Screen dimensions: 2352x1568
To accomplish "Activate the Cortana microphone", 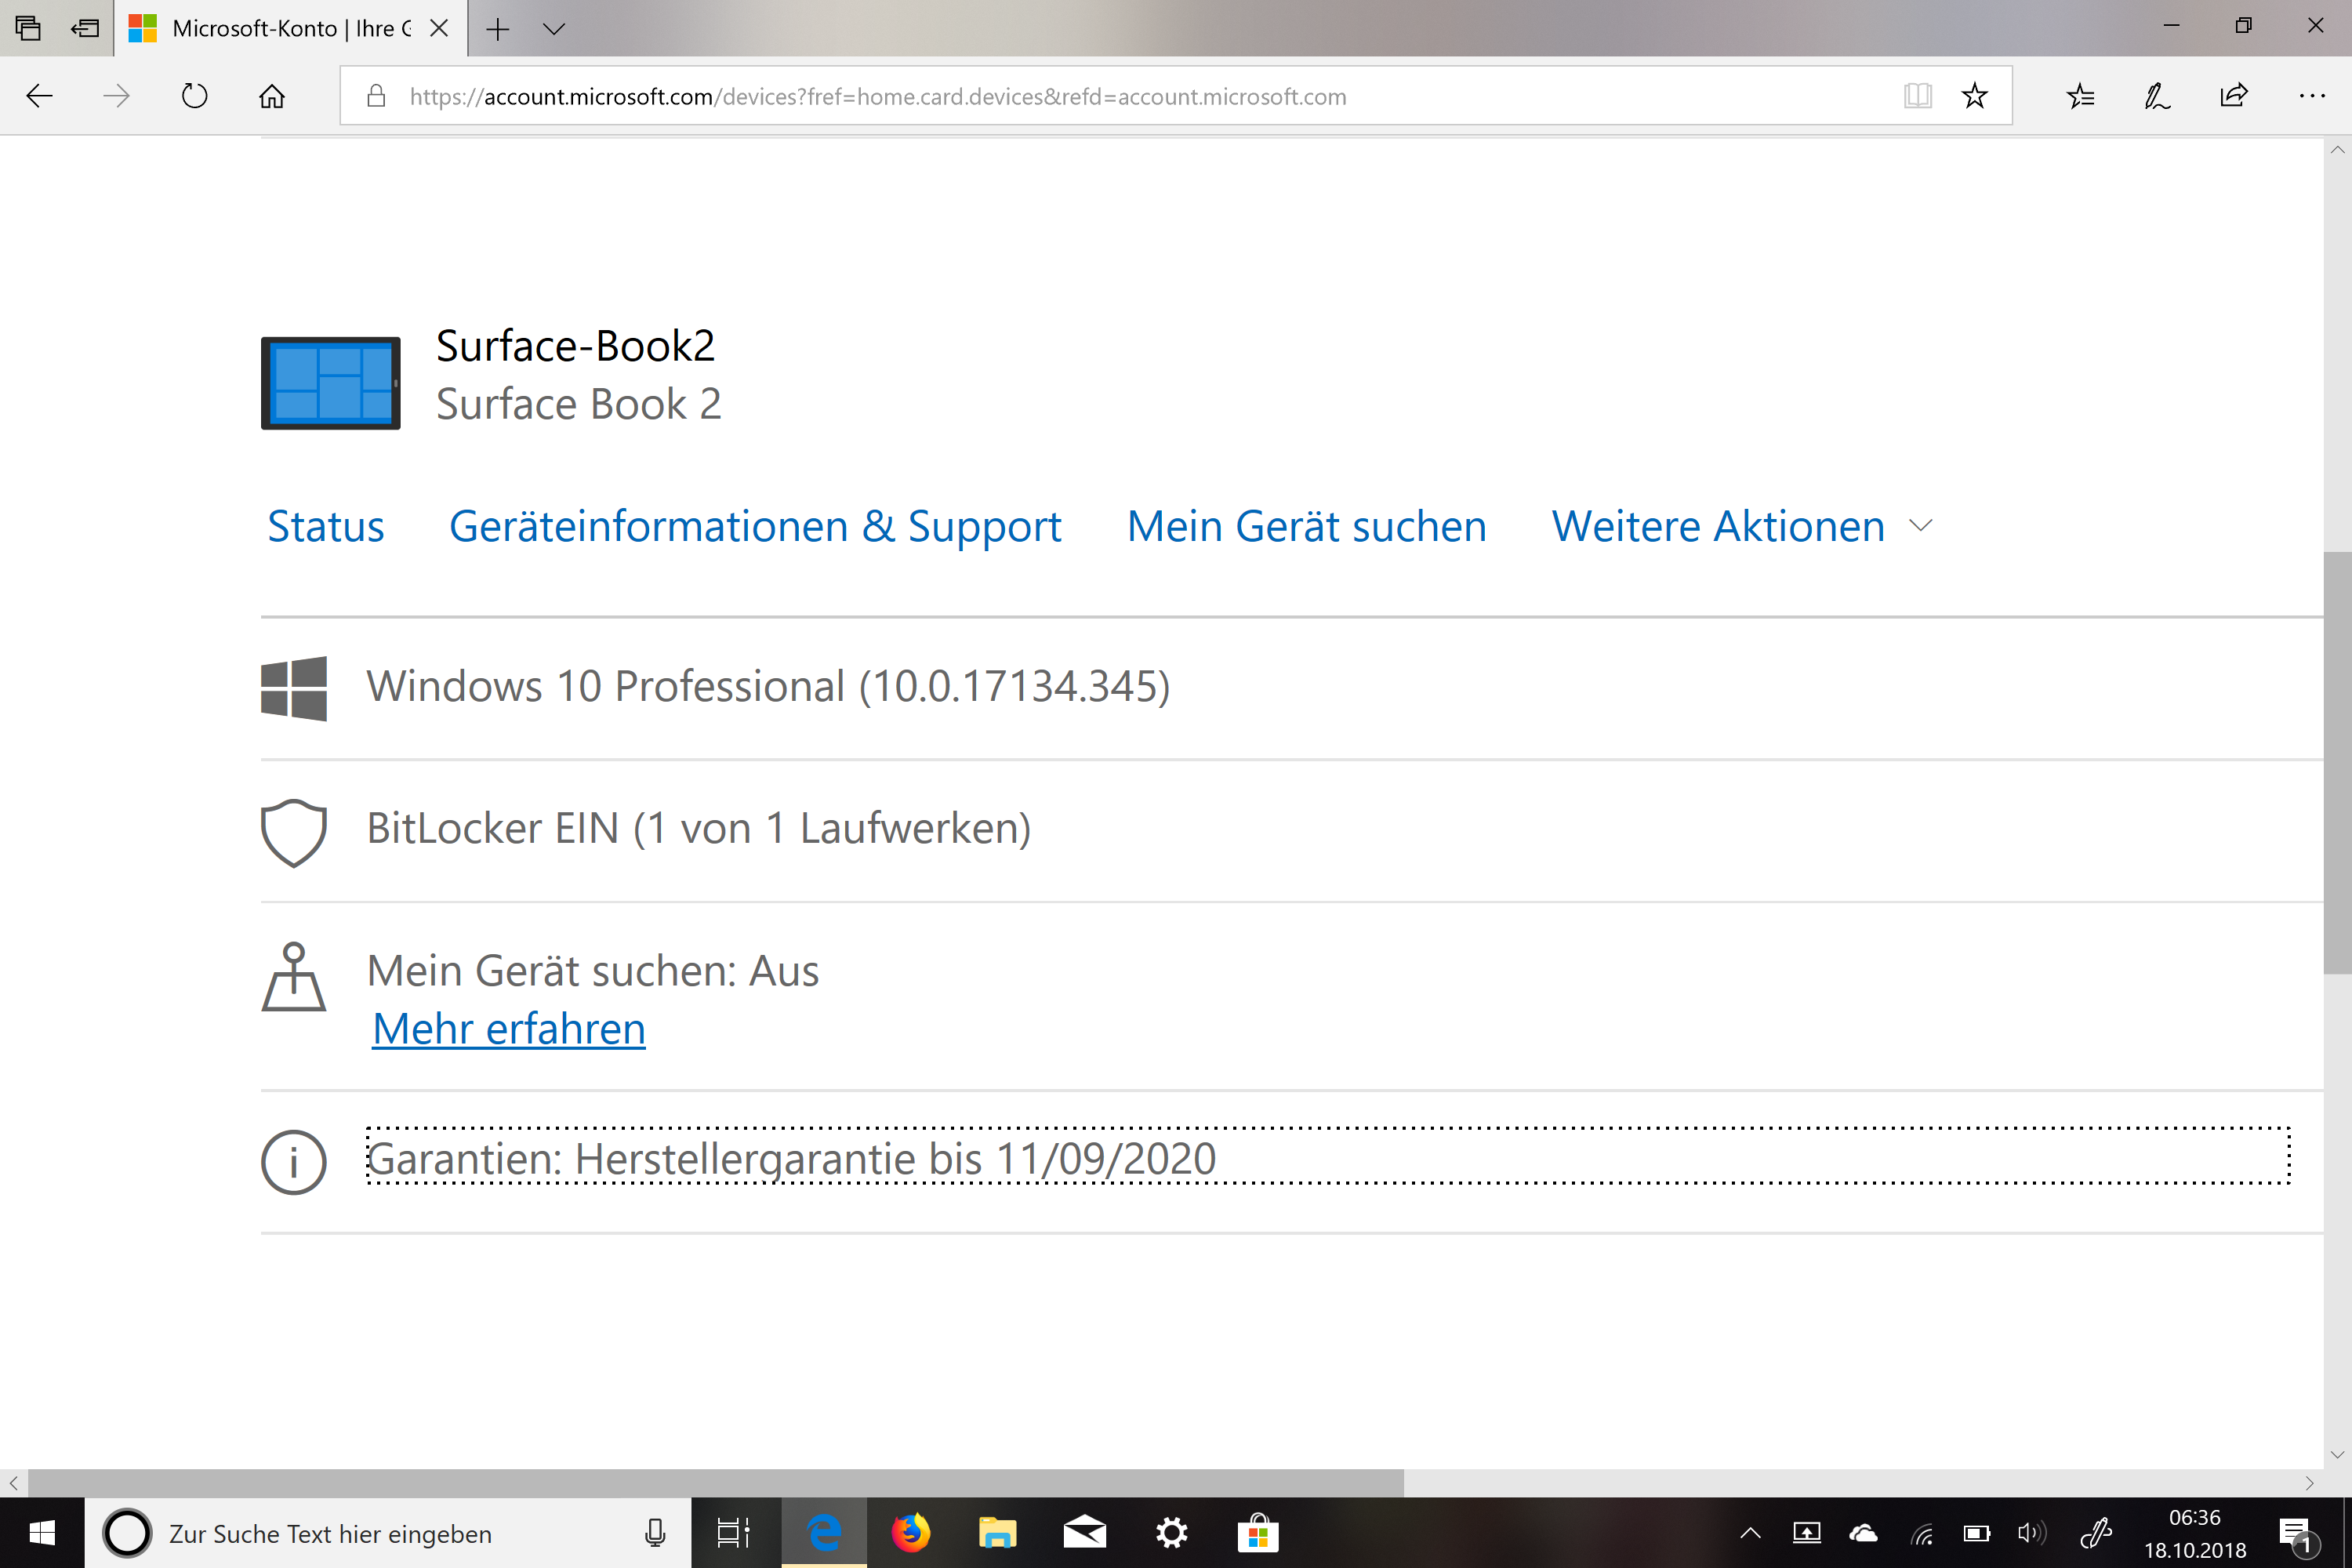I will pos(655,1533).
